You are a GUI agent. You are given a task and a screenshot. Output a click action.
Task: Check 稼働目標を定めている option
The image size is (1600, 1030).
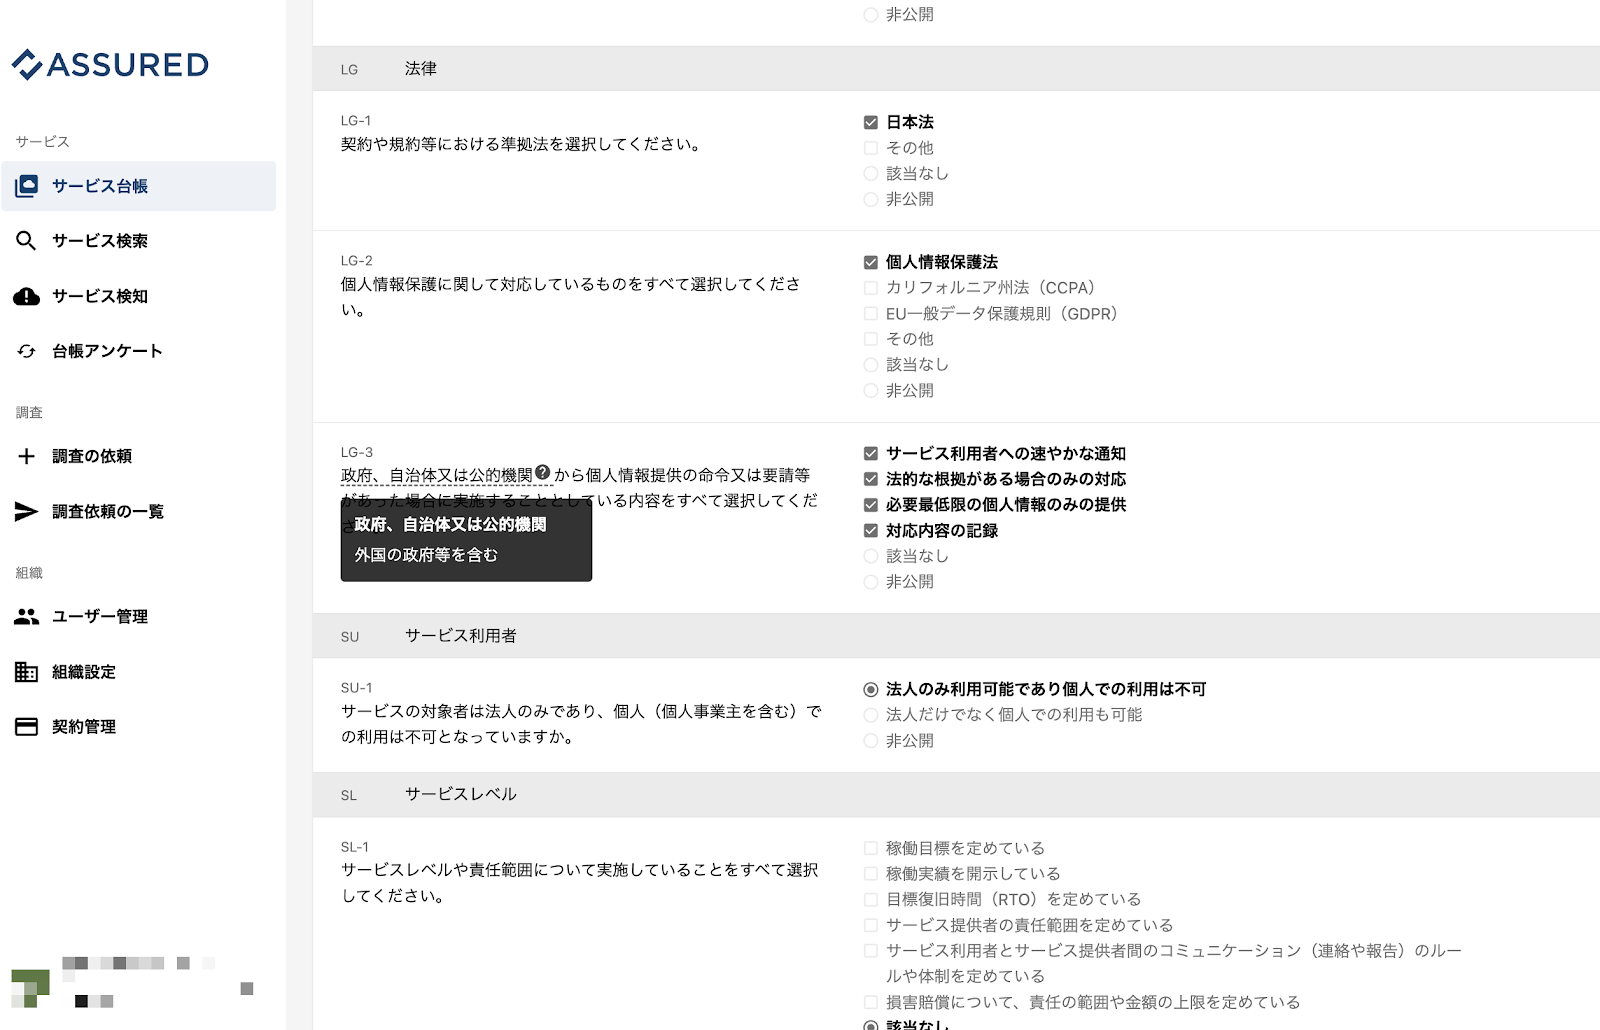tap(871, 848)
